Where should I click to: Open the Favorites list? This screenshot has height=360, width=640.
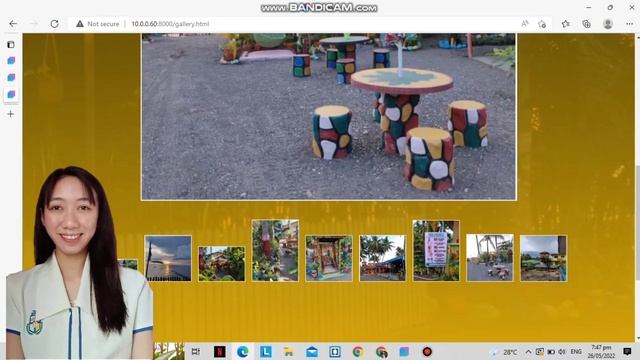[x=566, y=24]
